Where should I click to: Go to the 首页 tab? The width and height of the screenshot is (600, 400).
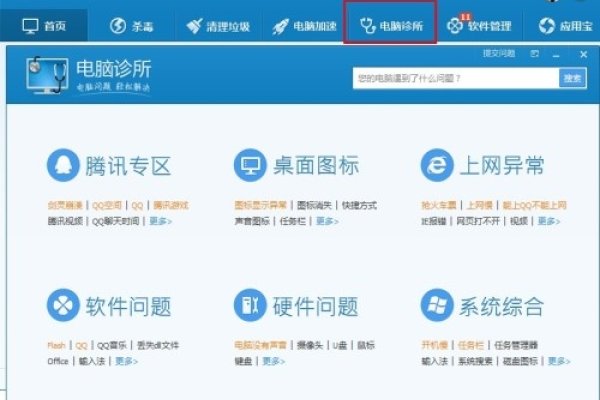44,26
